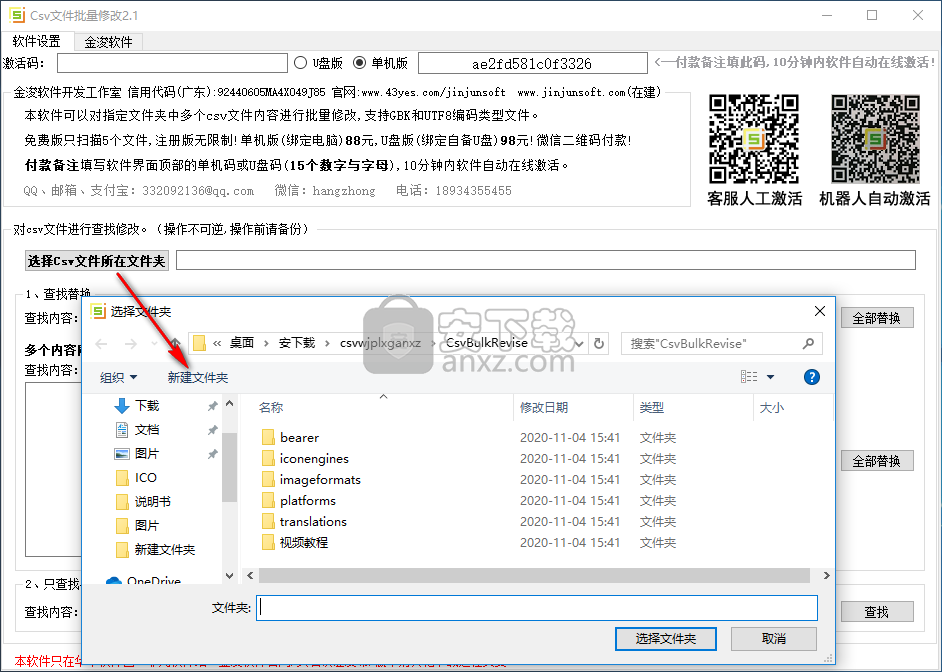Click the lower 全部替换 button
Screen dimensions: 942x672
877,461
